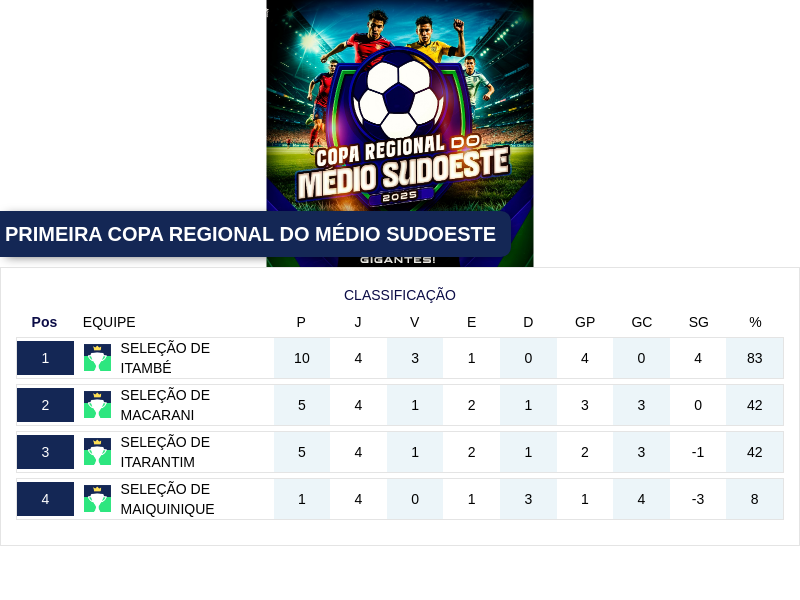The width and height of the screenshot is (800, 600).
Task: Select the position 1 badge
Action: tap(45, 358)
